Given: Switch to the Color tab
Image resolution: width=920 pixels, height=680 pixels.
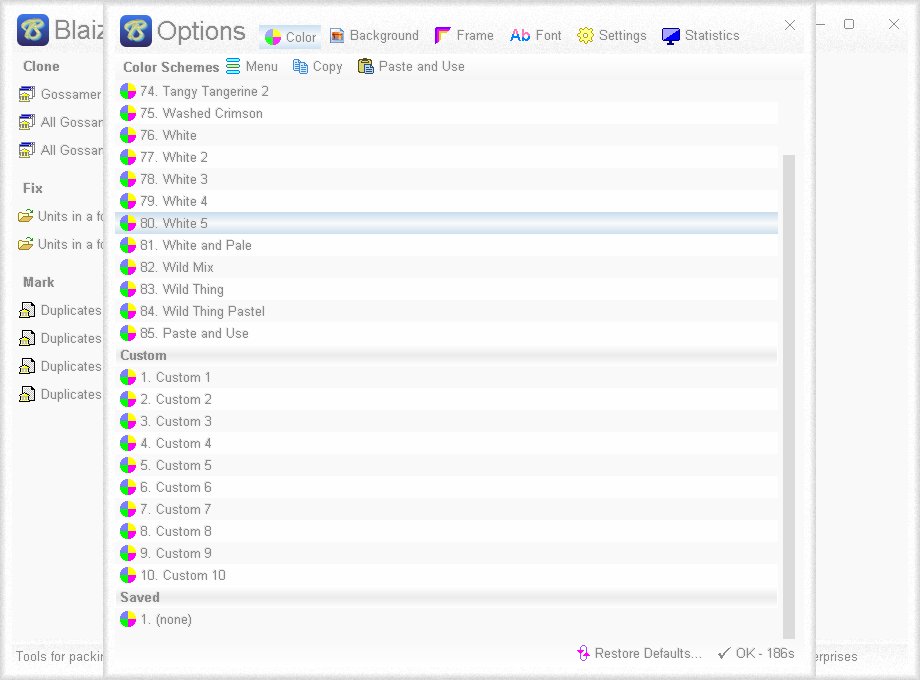Looking at the screenshot, I should pyautogui.click(x=290, y=37).
